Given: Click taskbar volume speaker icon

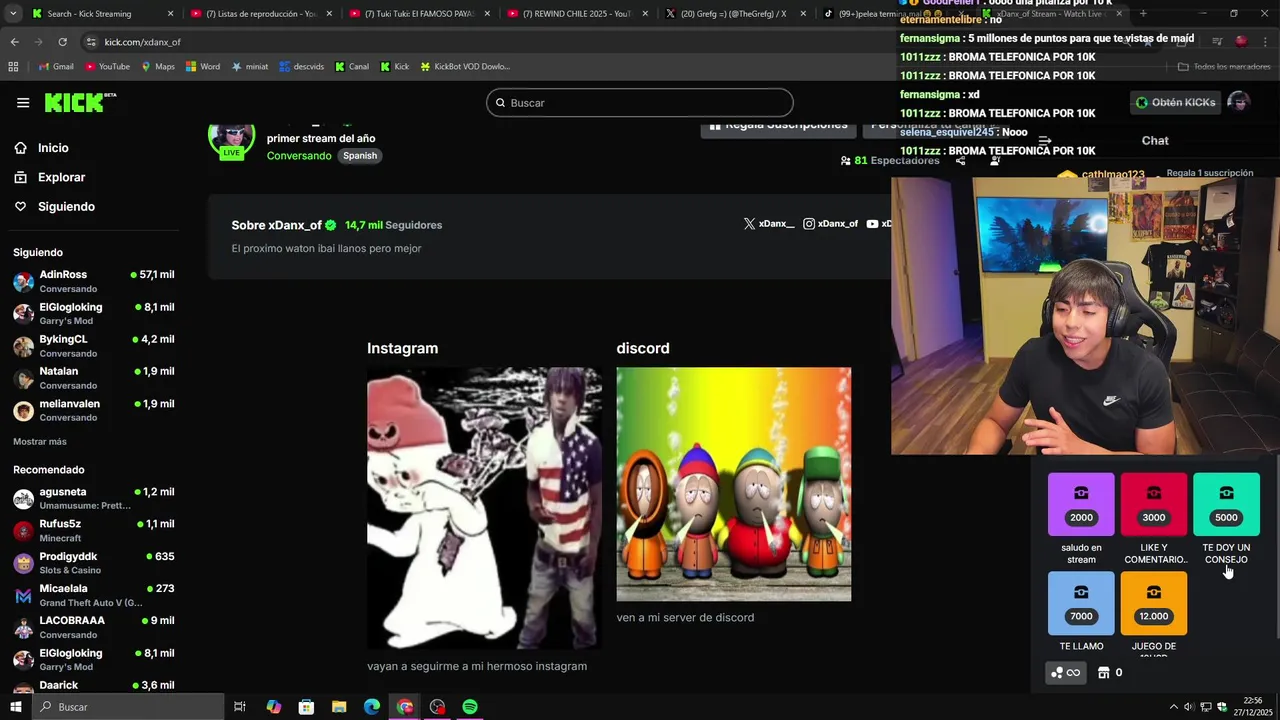Looking at the screenshot, I should coord(1188,707).
